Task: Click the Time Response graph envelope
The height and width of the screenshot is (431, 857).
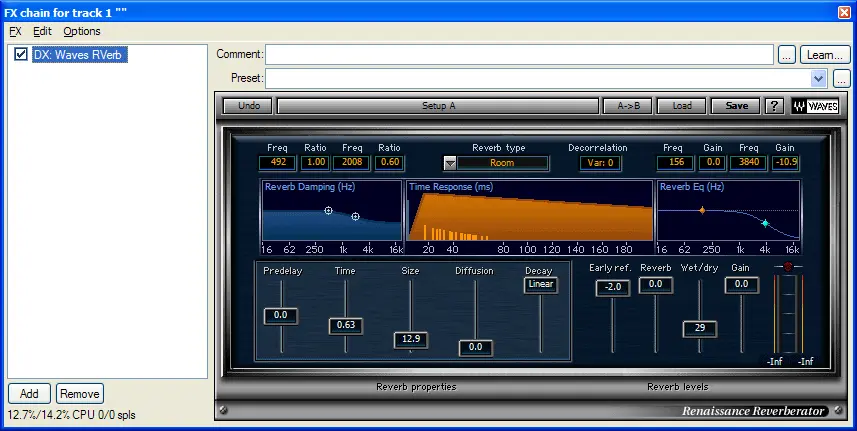Action: [x=530, y=217]
